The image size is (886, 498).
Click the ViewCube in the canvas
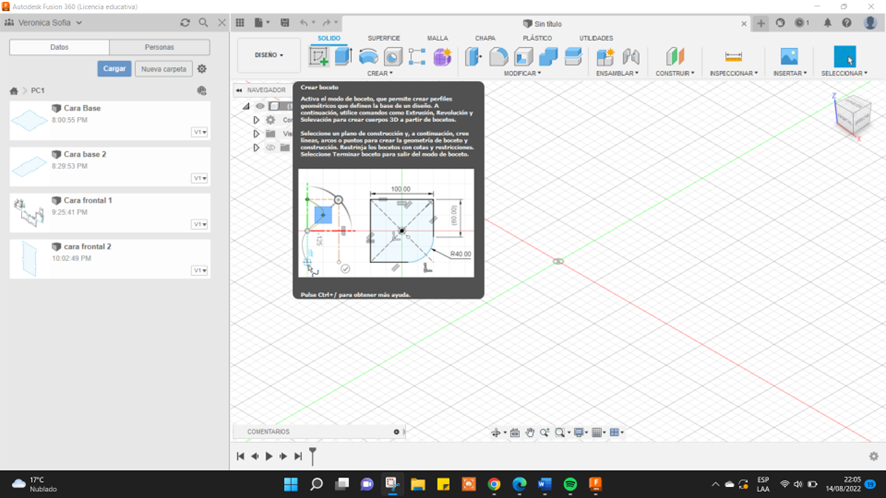click(x=852, y=115)
